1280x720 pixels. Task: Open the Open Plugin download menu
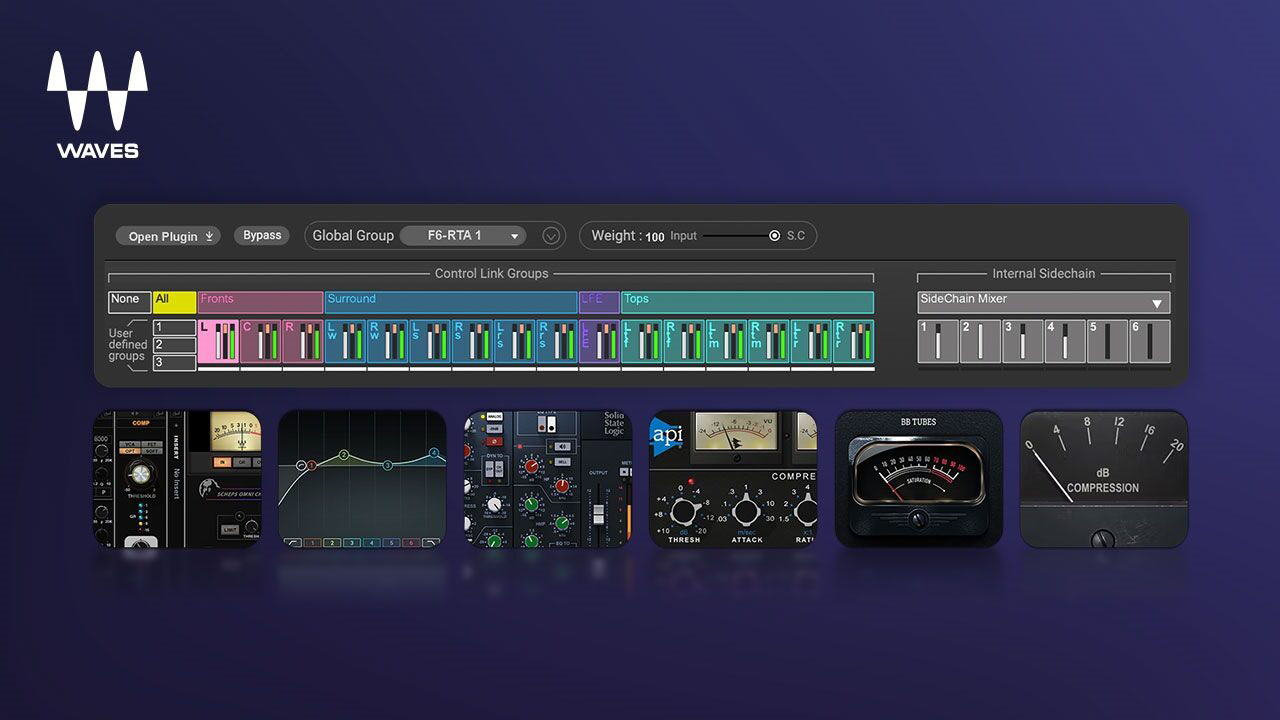[171, 237]
